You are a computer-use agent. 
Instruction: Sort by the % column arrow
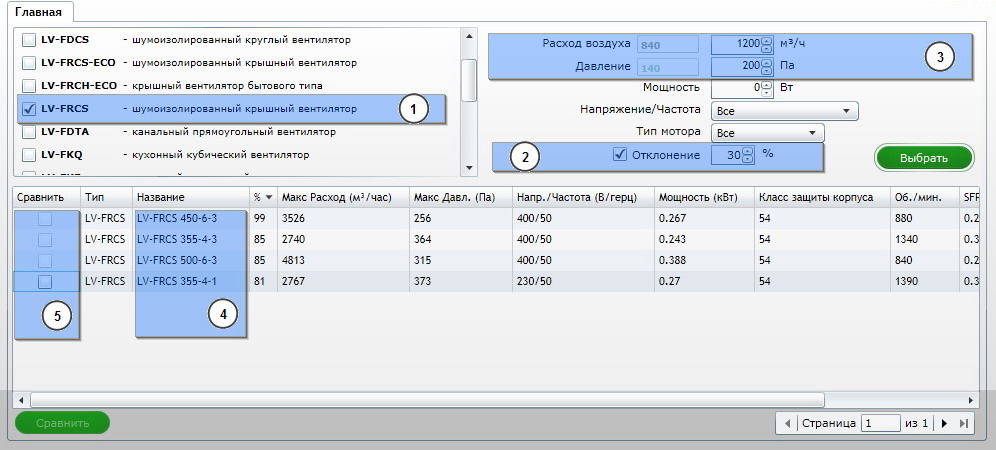pyautogui.click(x=268, y=198)
